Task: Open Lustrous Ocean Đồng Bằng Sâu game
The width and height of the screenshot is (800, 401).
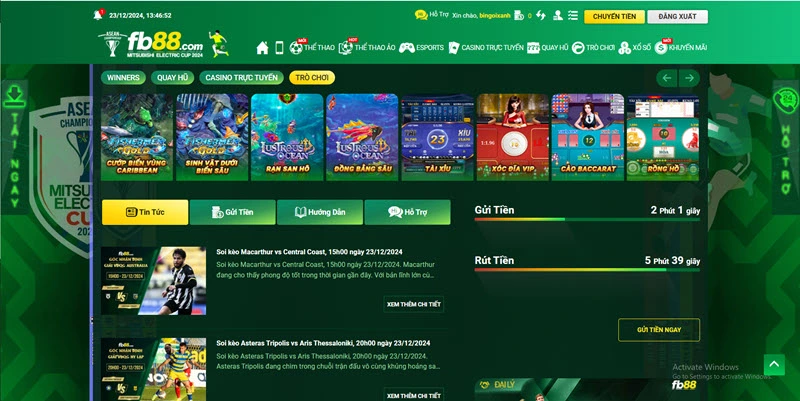Action: pyautogui.click(x=362, y=137)
